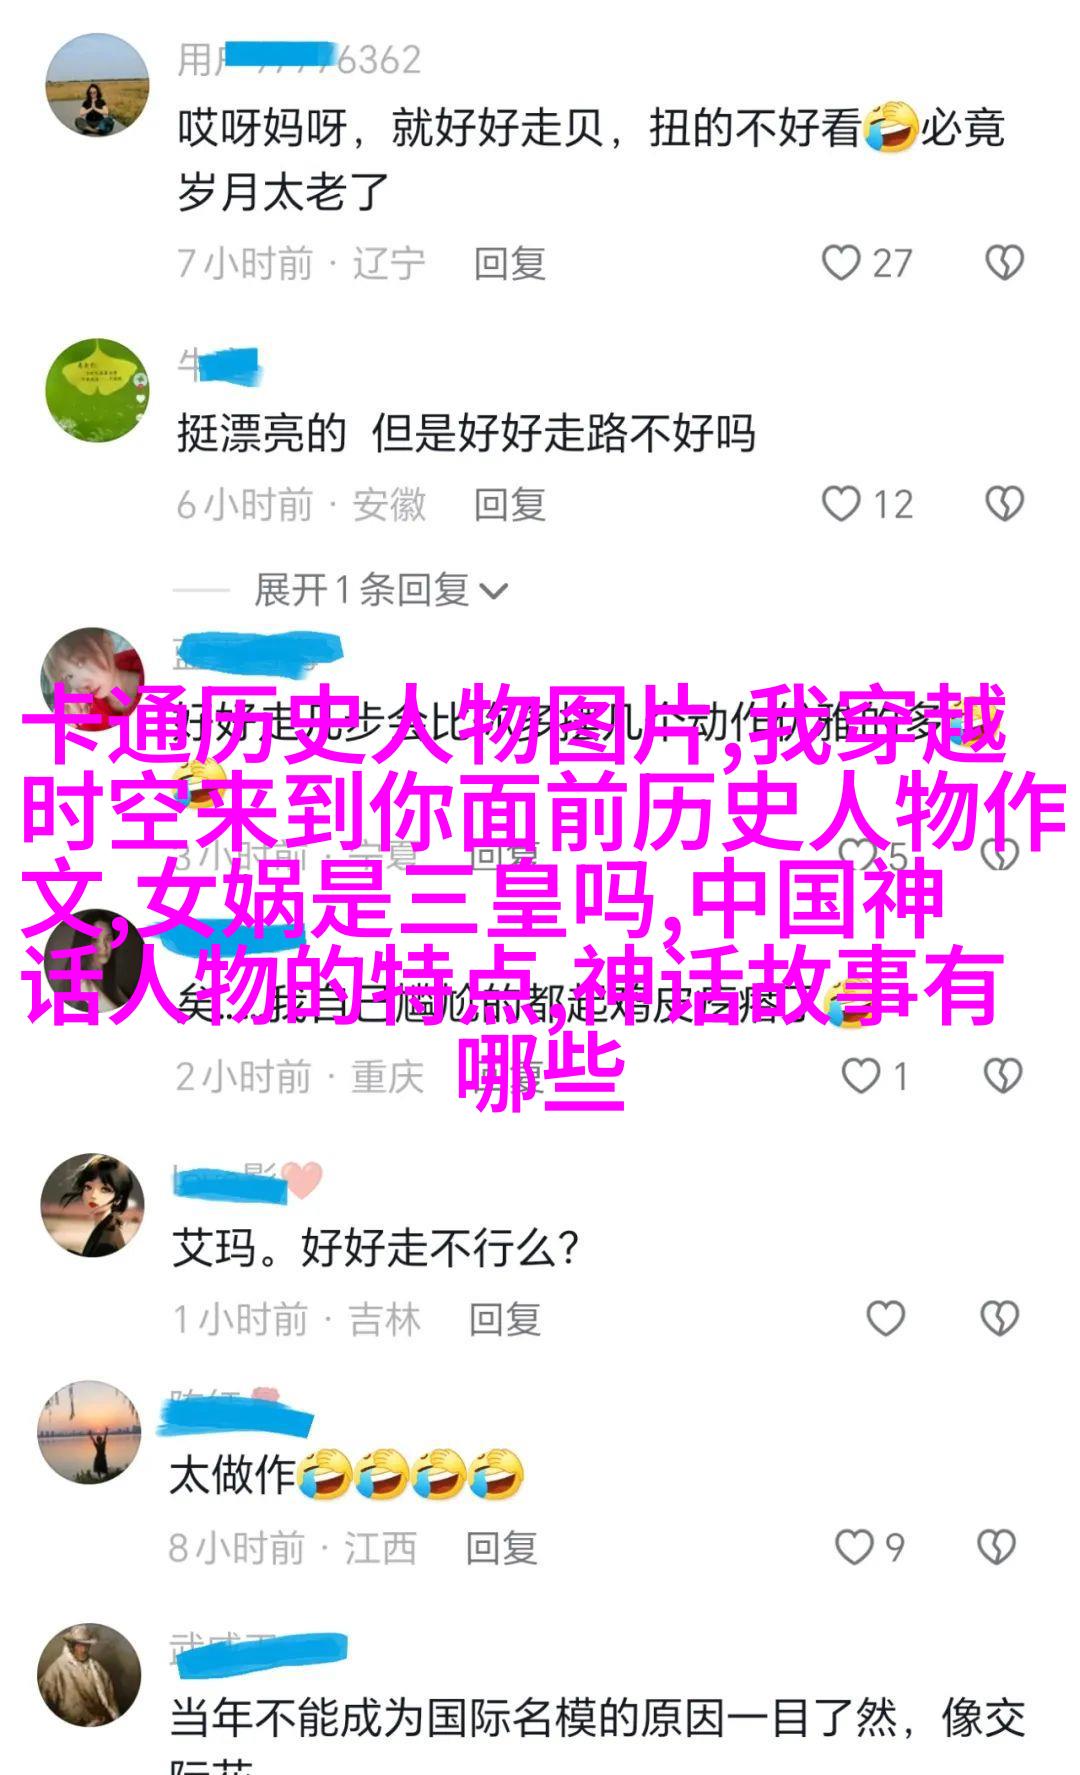Like the comment from 辽宁 with 27 likes

[x=841, y=262]
